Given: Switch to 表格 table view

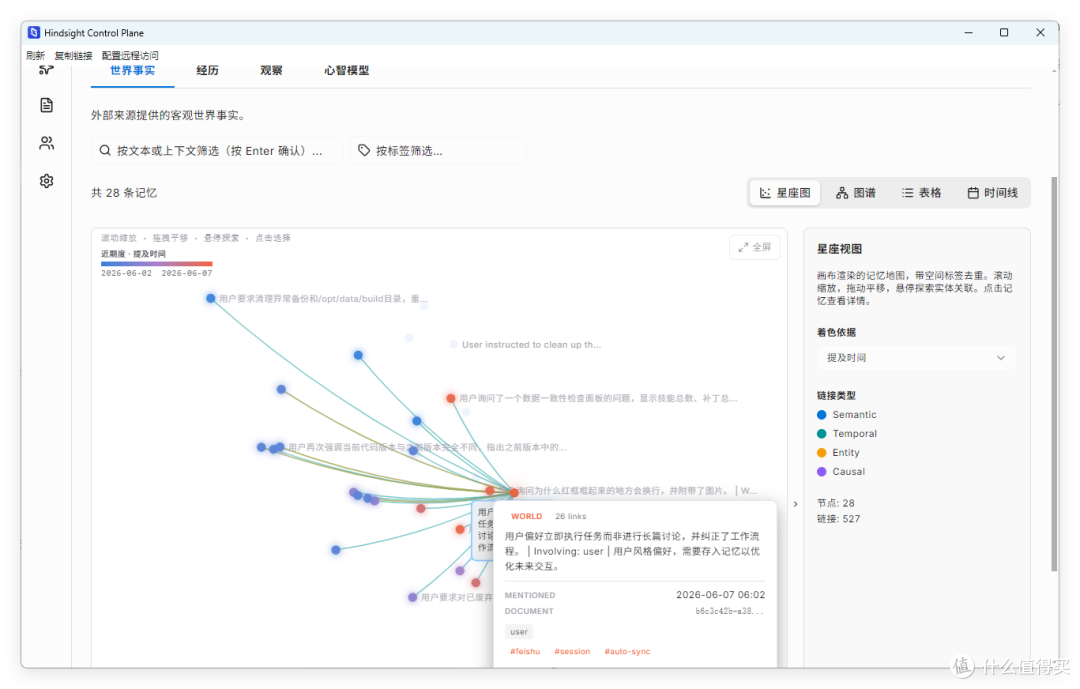Looking at the screenshot, I should coord(922,193).
